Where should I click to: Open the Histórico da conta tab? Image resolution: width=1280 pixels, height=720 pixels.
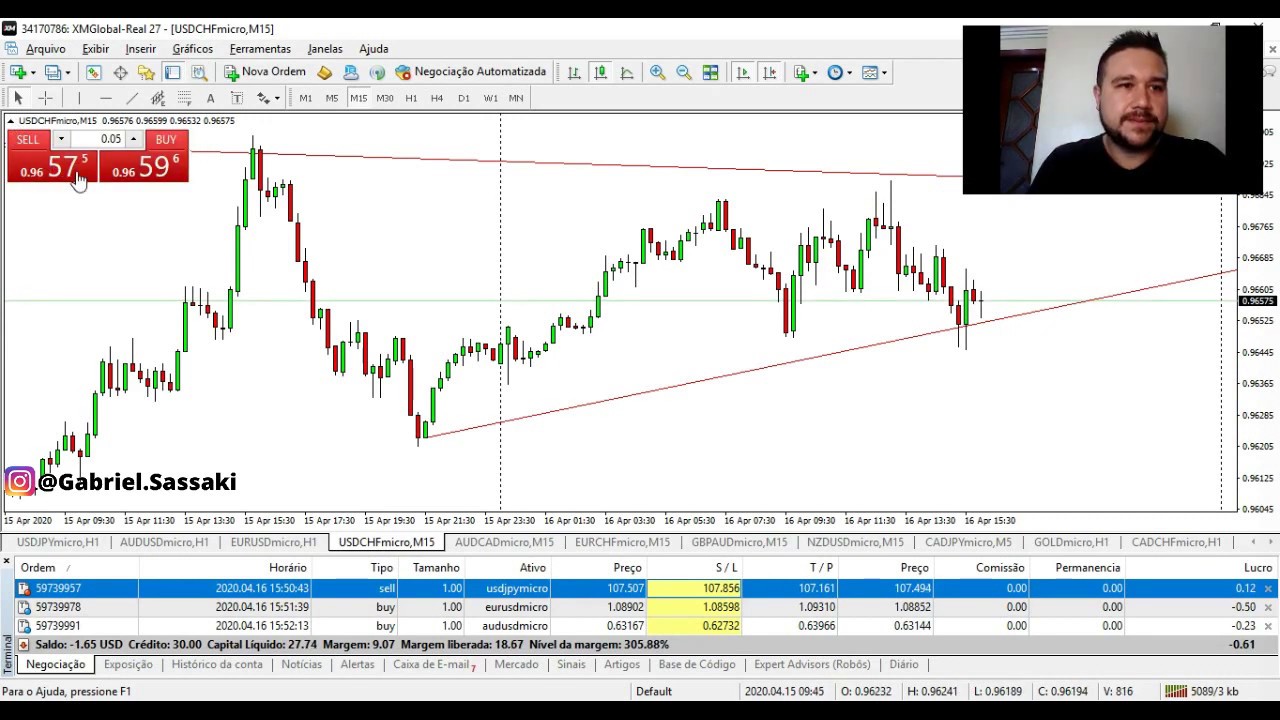coord(217,664)
